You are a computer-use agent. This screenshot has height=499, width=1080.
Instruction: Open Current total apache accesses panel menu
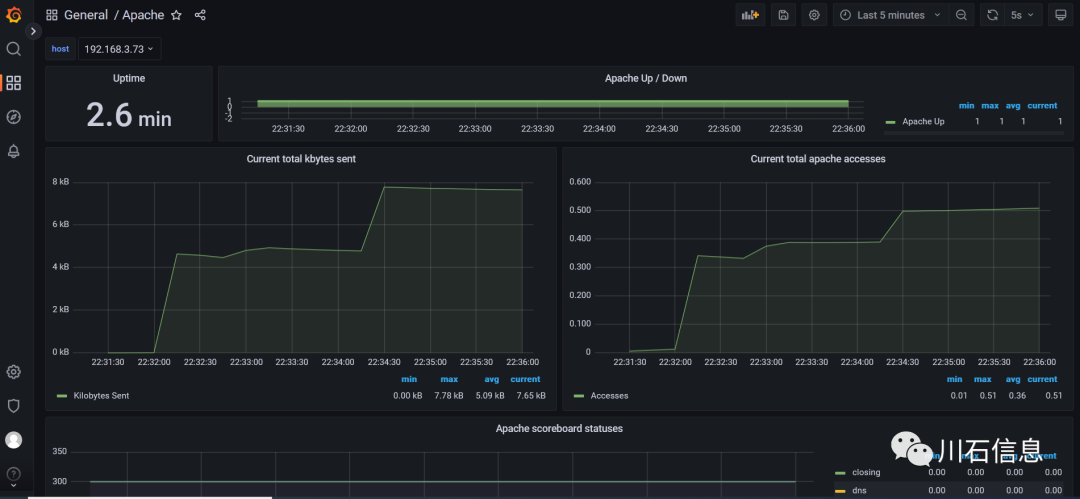(x=818, y=159)
